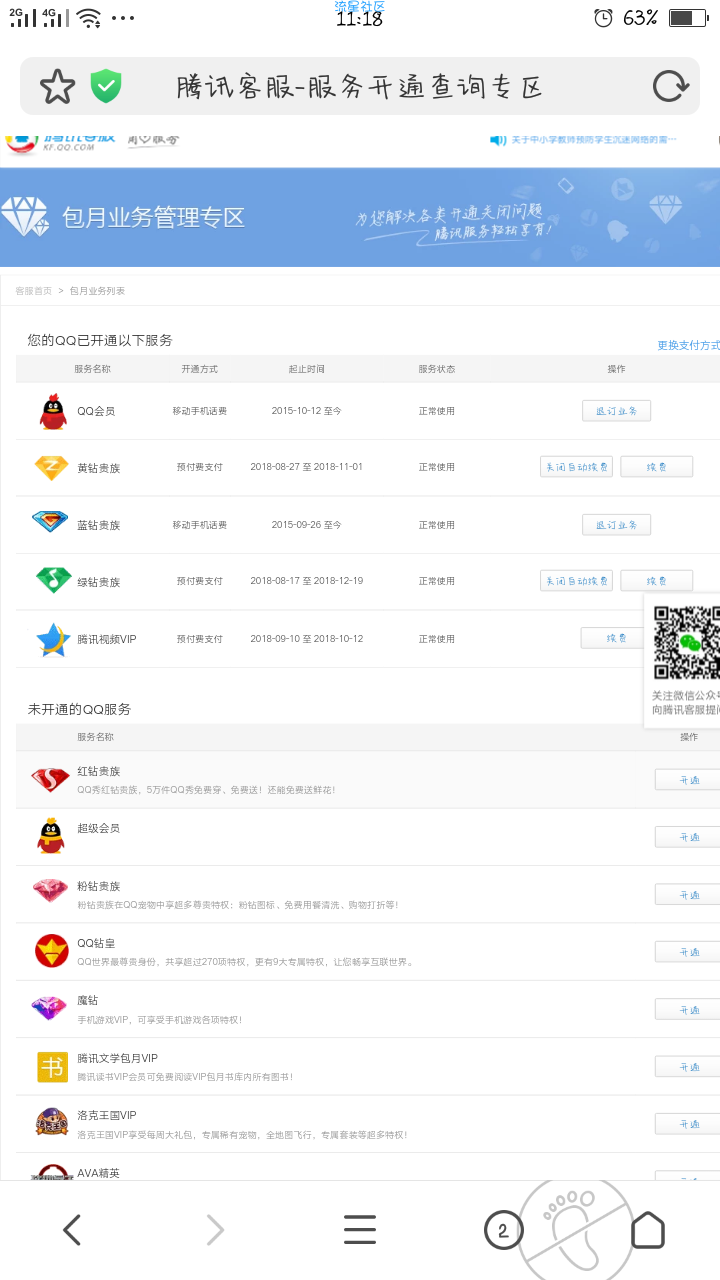Click the 粉钻贵族 pink diamond icon

point(50,891)
